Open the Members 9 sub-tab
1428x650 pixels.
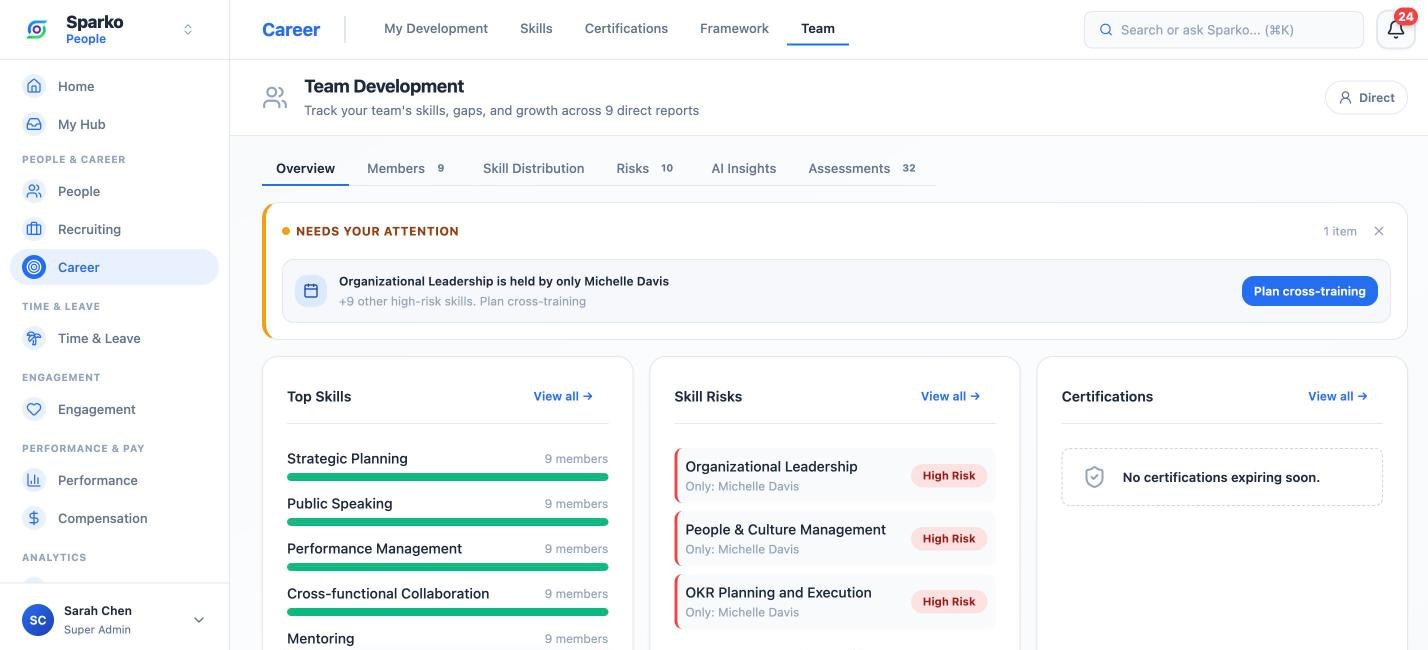point(406,168)
